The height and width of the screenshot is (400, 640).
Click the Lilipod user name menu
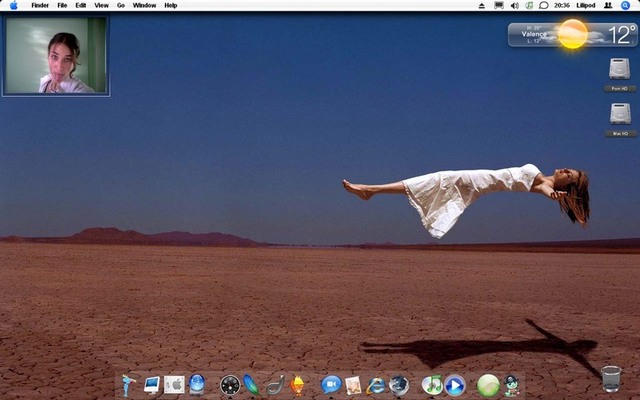point(586,5)
